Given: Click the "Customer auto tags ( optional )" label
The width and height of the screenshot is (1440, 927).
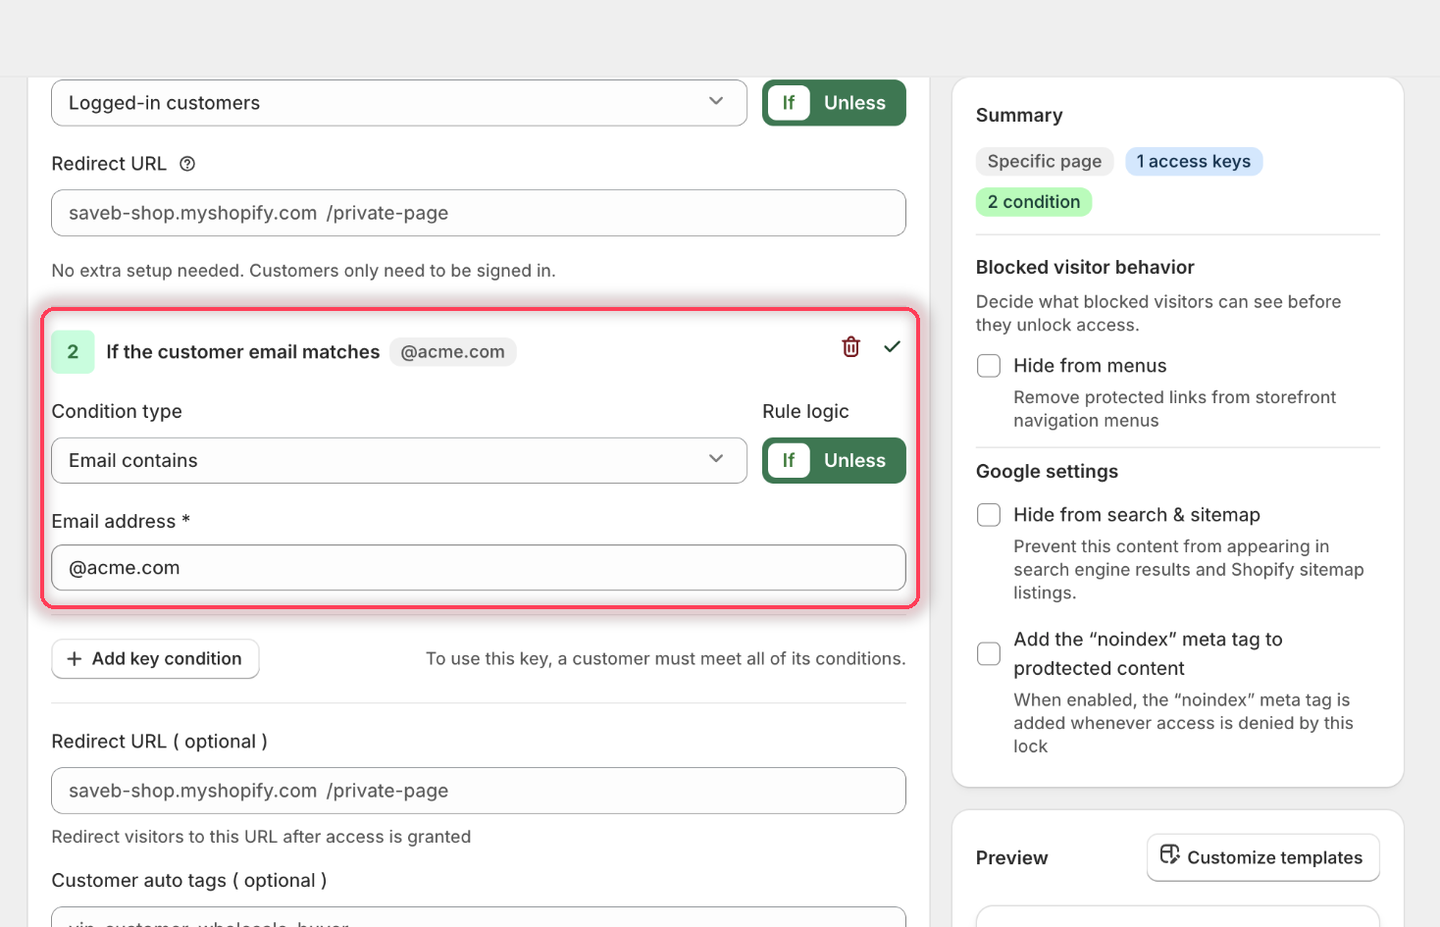Looking at the screenshot, I should (189, 881).
